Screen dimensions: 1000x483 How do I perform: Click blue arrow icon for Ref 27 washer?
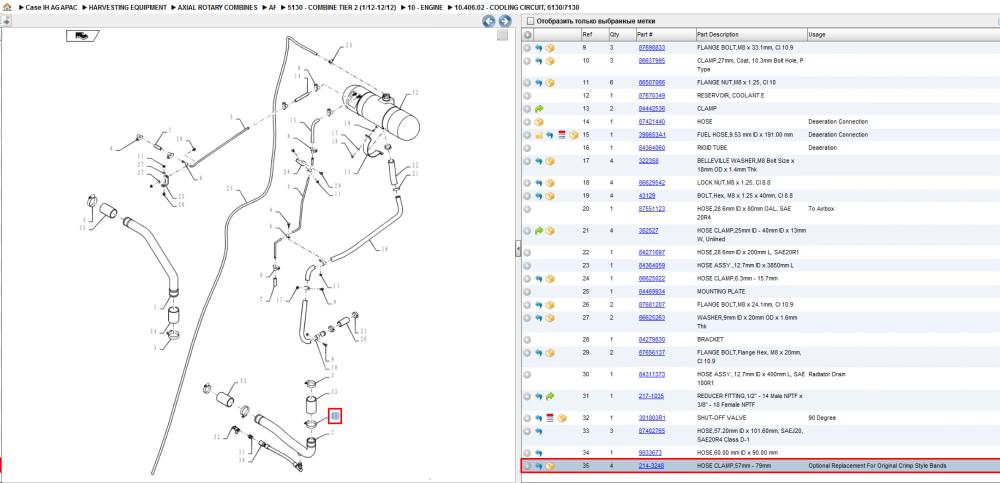(x=538, y=317)
